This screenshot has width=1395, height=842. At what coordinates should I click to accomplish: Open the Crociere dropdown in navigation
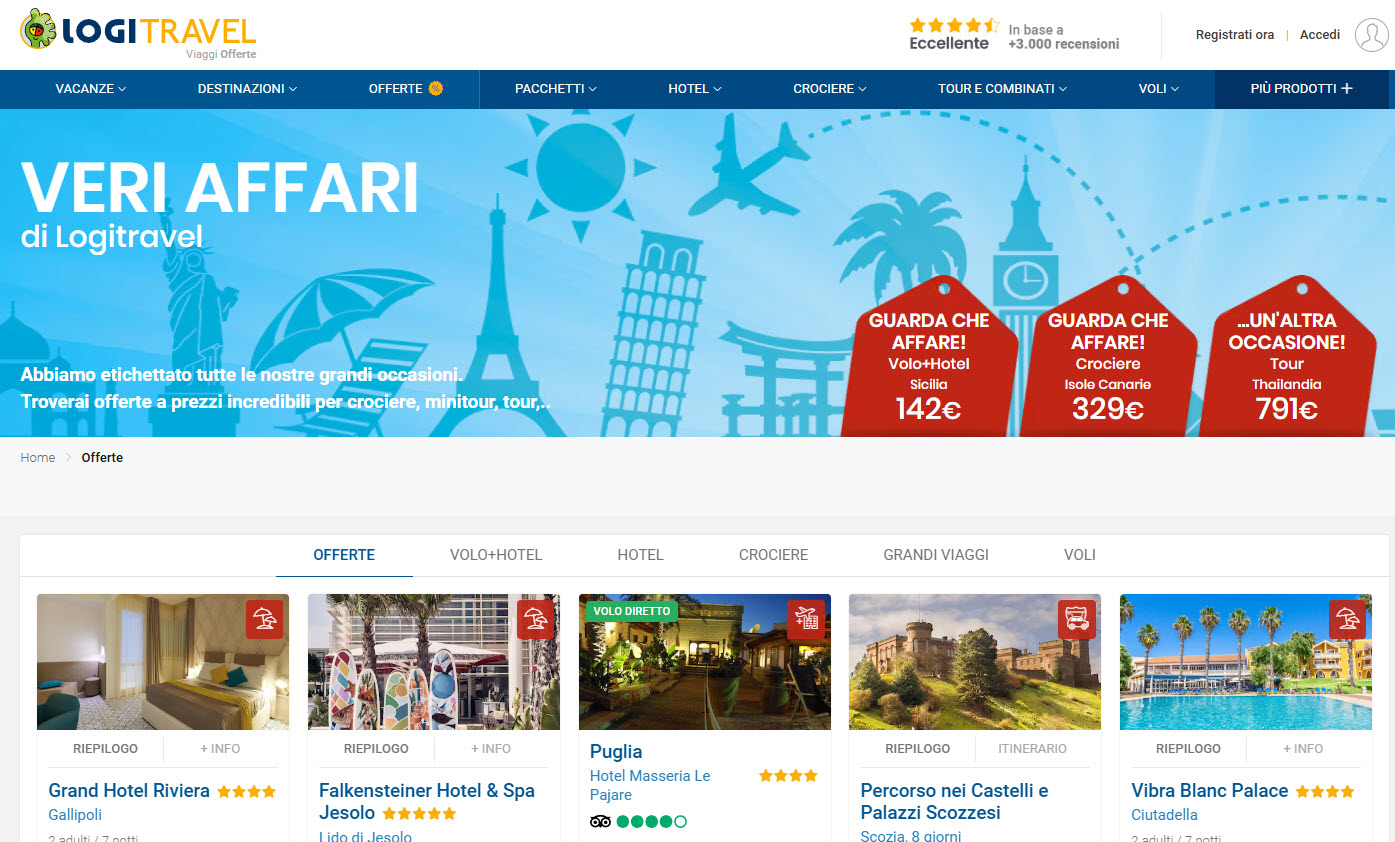(830, 88)
